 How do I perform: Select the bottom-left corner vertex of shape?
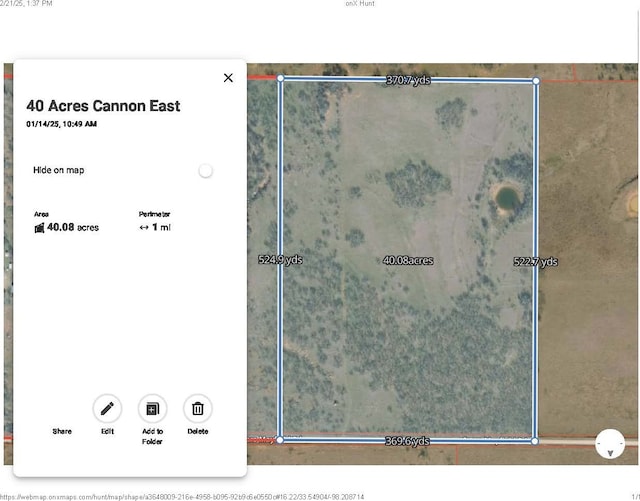(280, 440)
